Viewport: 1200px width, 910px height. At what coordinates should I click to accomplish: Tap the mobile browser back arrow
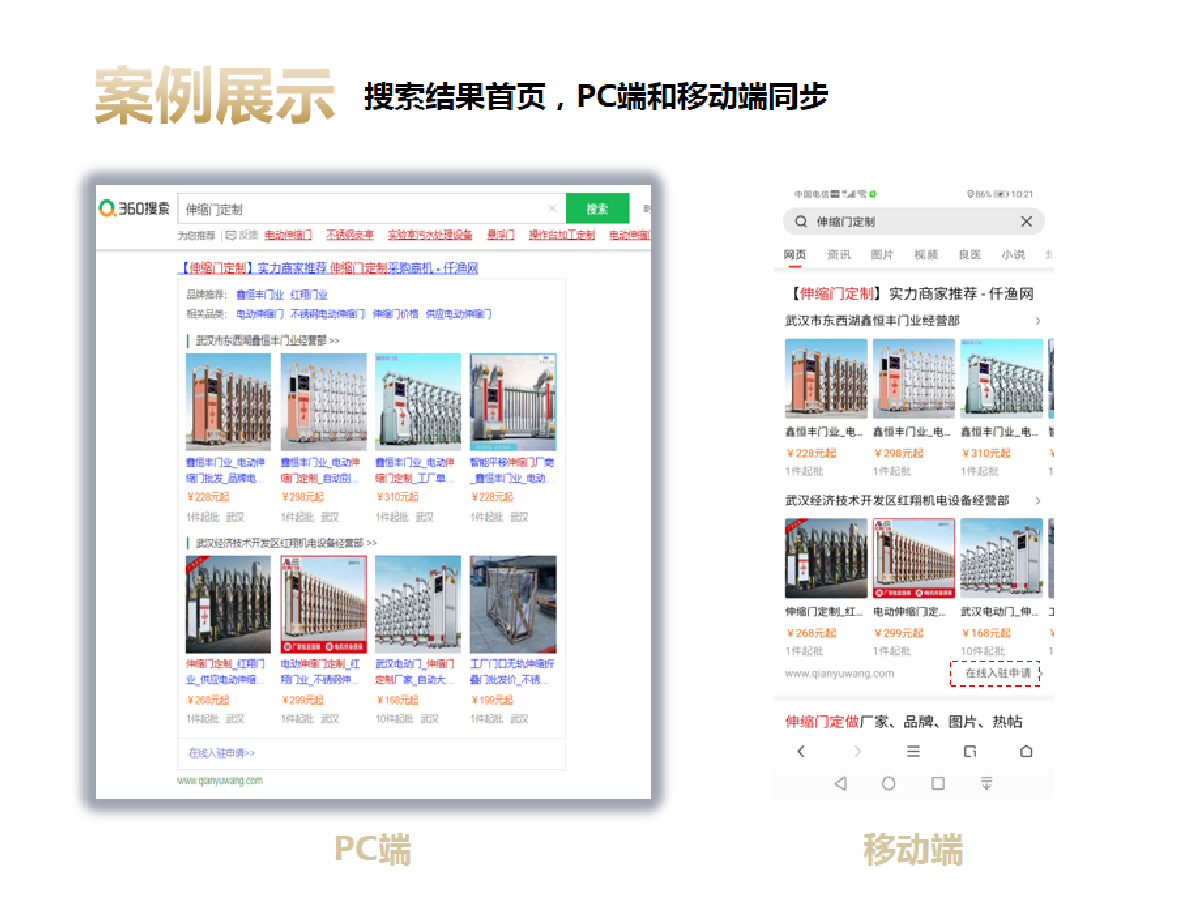(x=801, y=751)
